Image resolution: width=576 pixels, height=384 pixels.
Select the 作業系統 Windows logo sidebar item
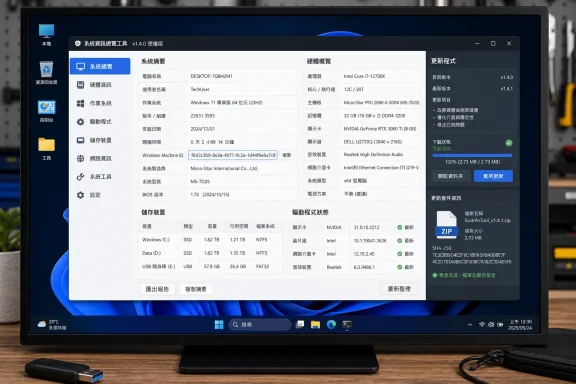pyautogui.click(x=100, y=103)
